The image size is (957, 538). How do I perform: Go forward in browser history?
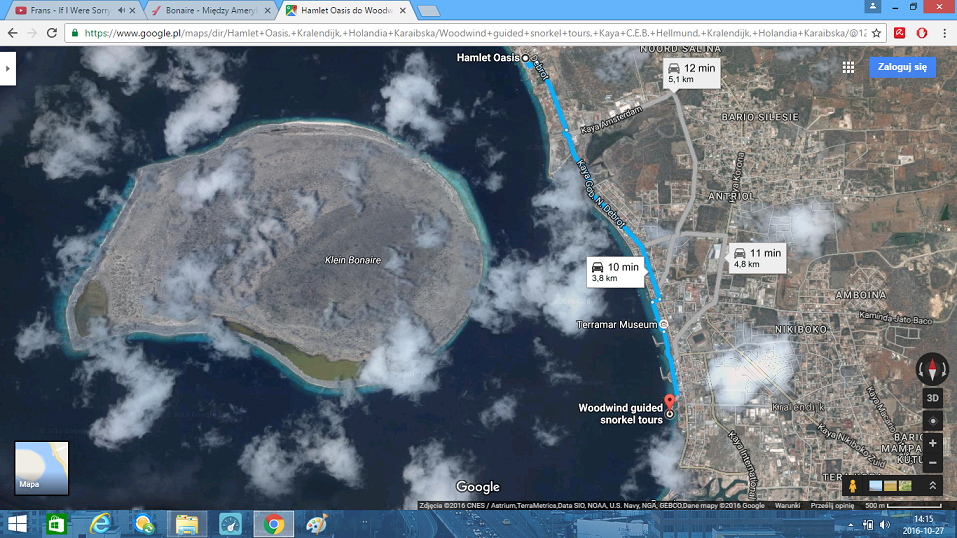(32, 33)
